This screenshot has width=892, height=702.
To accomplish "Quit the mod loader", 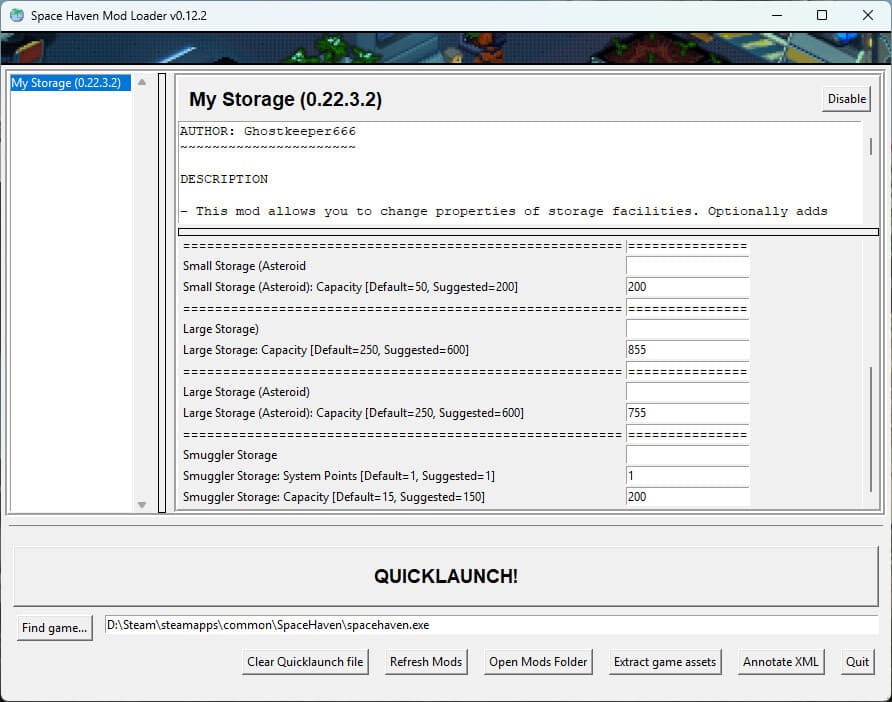I will (x=857, y=662).
